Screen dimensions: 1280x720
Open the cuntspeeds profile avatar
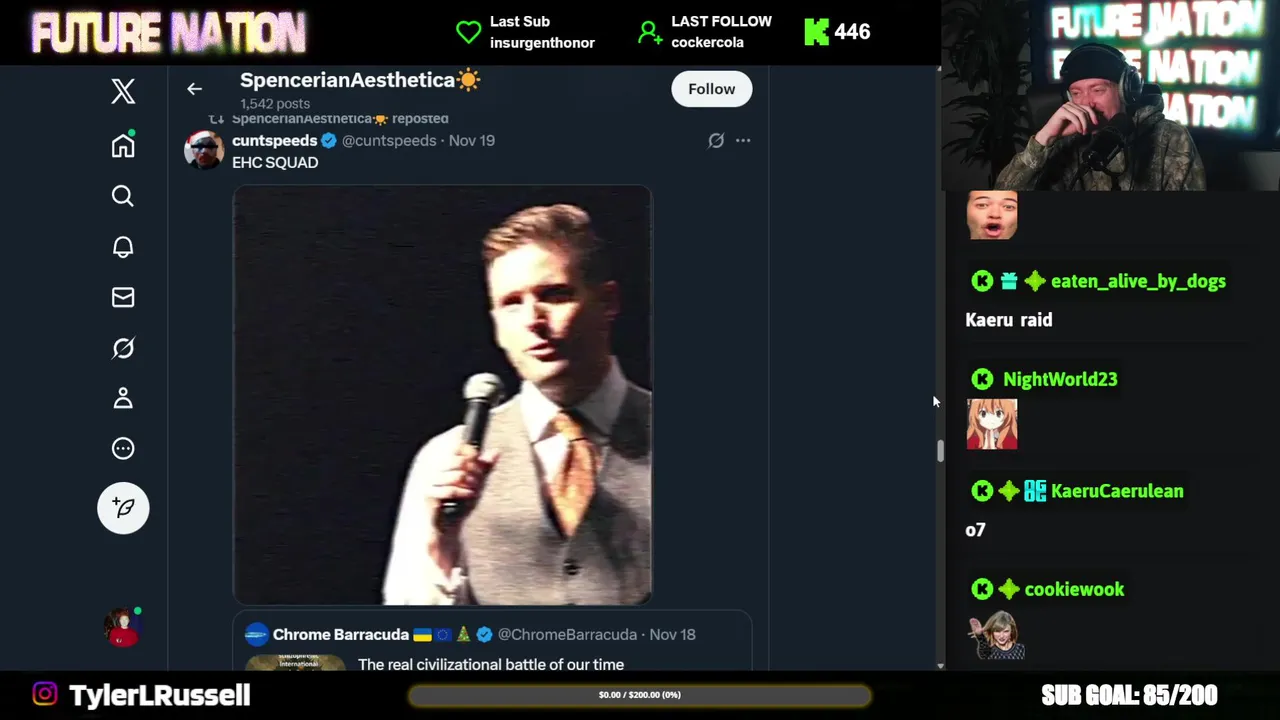(204, 150)
